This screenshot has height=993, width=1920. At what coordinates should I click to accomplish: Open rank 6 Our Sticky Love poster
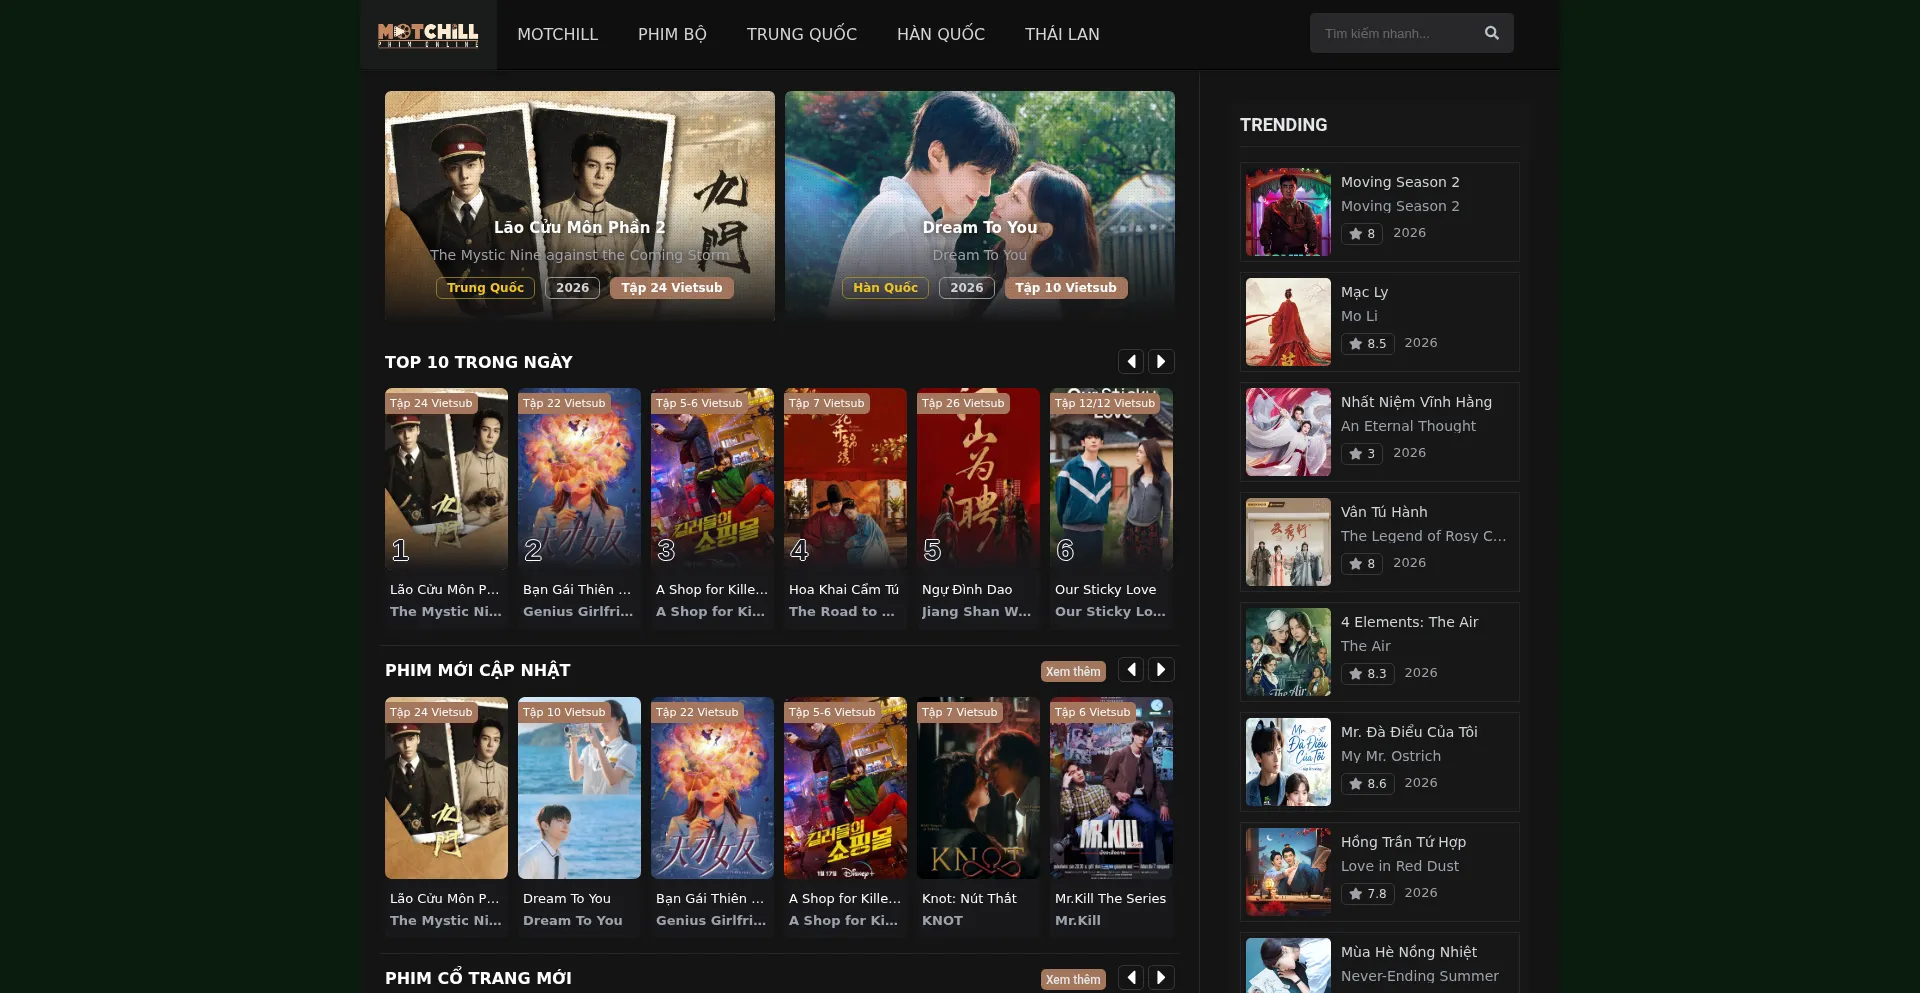coord(1111,479)
